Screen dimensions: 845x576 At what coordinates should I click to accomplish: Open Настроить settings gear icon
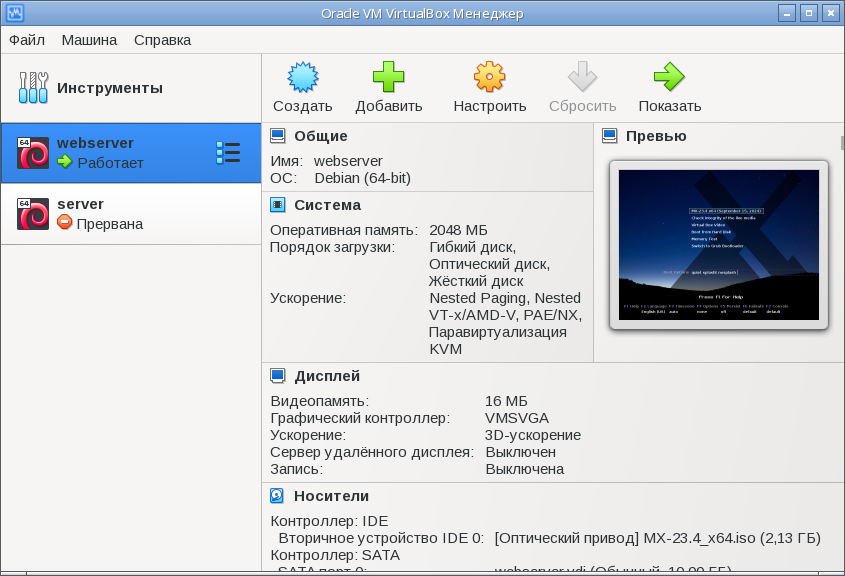click(489, 77)
